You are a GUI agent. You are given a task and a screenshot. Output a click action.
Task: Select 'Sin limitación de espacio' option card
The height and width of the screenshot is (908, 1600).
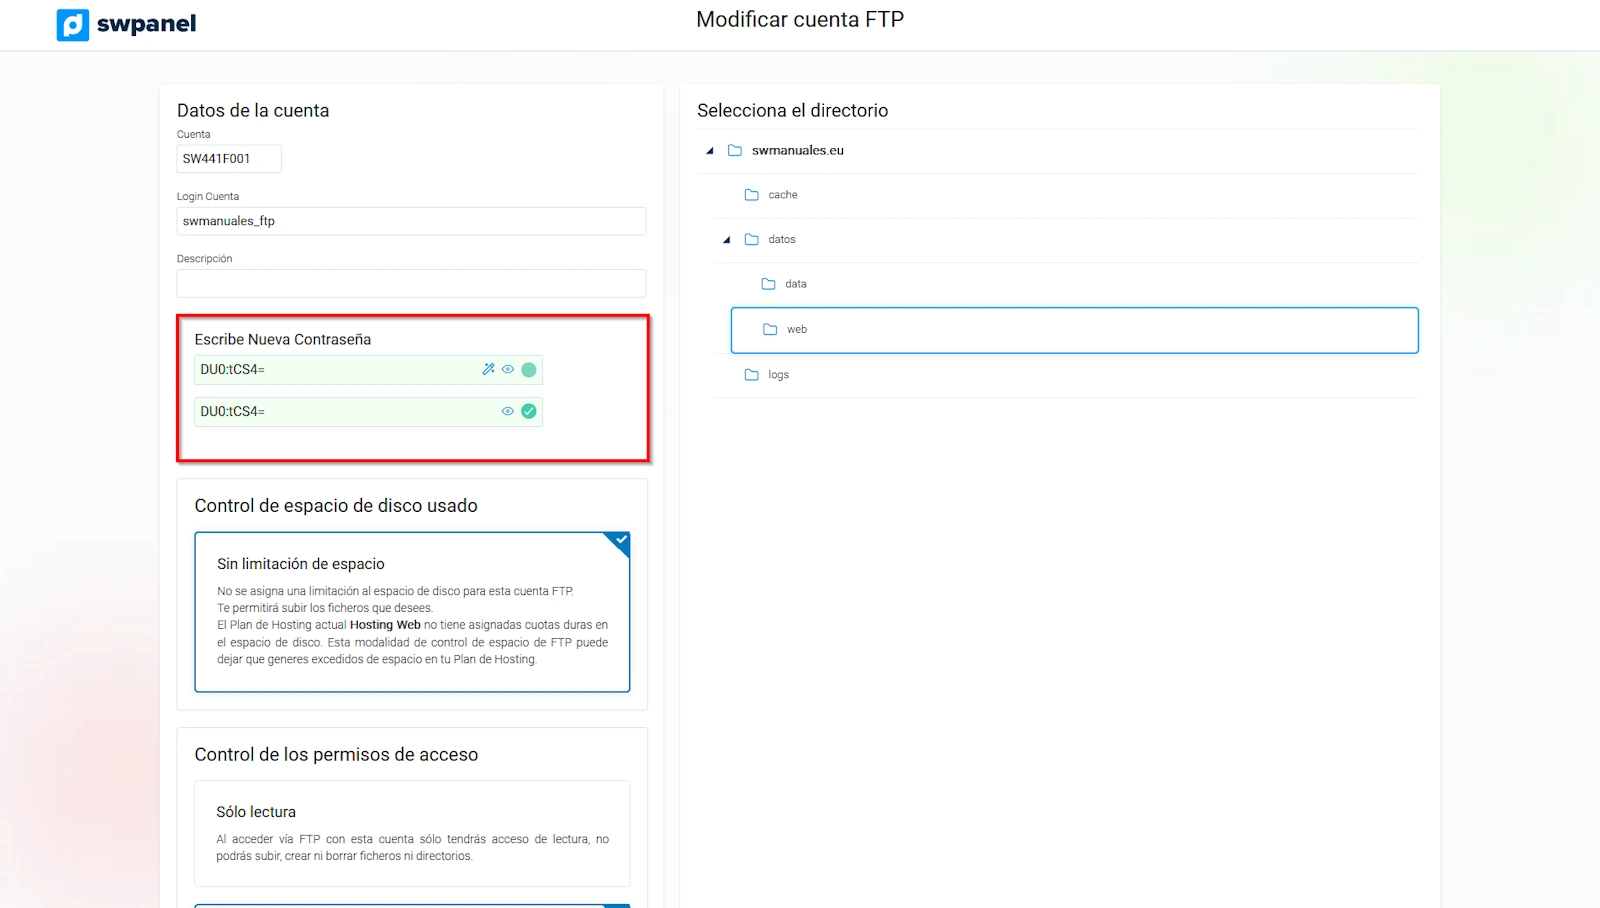[x=412, y=612]
